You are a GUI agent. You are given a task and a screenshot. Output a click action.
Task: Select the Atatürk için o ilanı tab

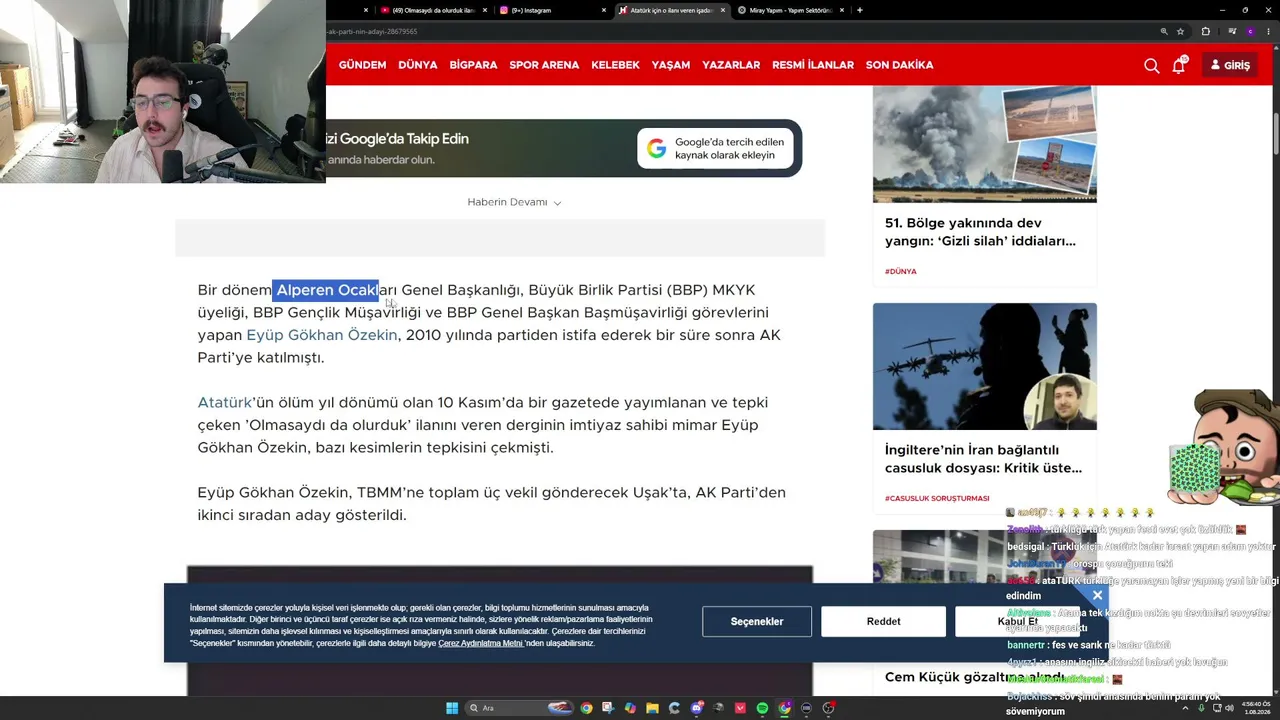tap(670, 10)
